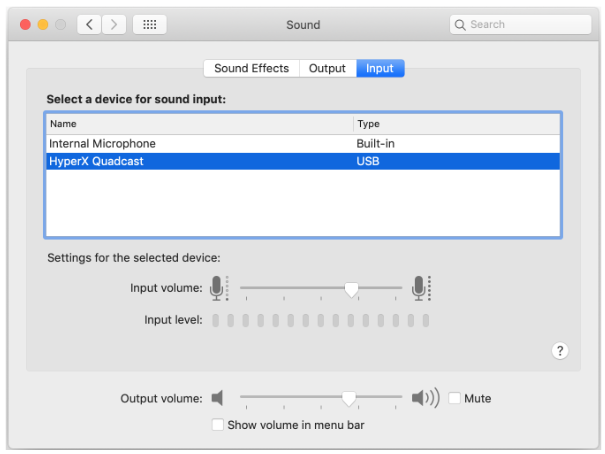
Task: Click the loud speaker icon for output volume
Action: point(425,398)
